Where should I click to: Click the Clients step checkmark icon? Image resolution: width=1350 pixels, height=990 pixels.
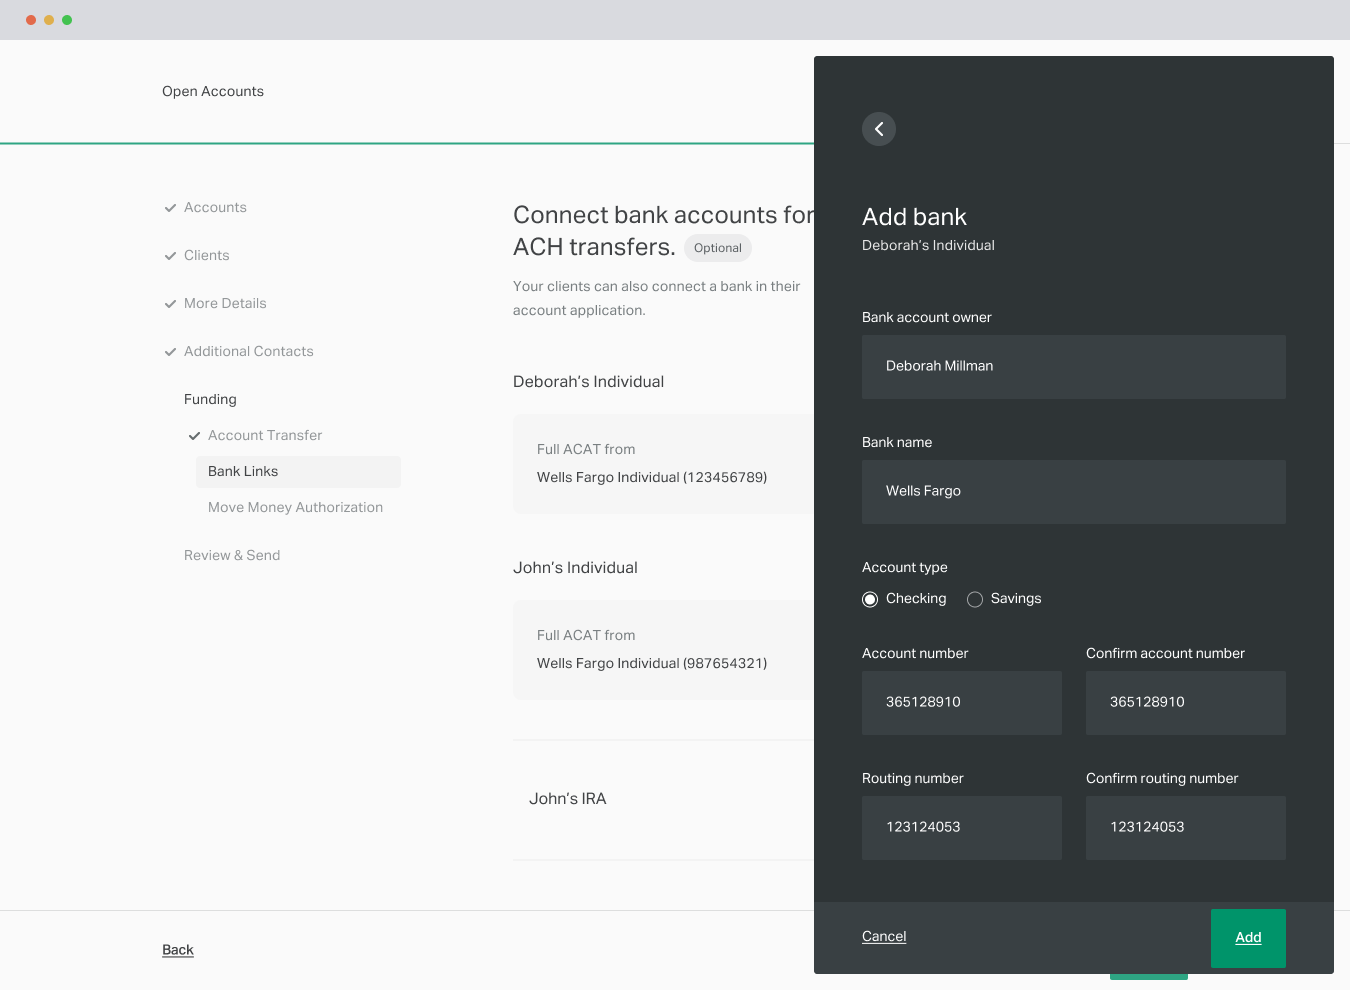point(170,256)
